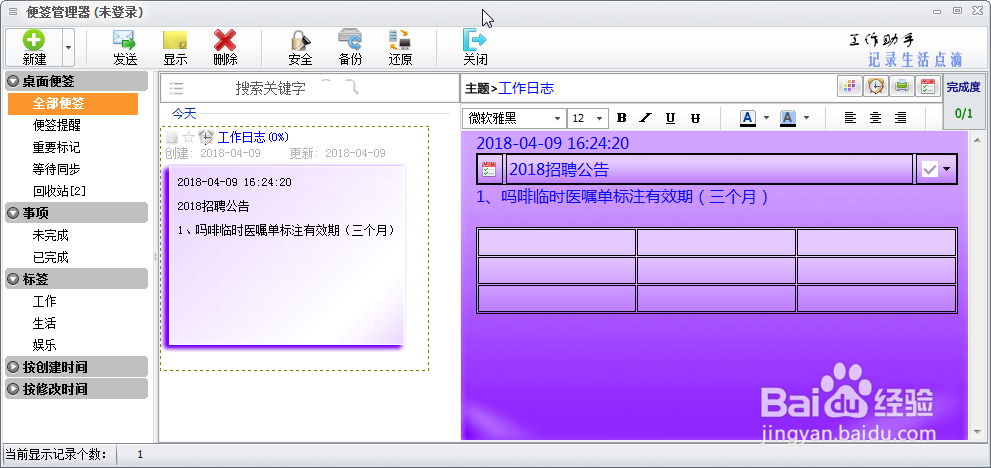Toggle strikethrough formatting
The height and width of the screenshot is (468, 991).
695,118
